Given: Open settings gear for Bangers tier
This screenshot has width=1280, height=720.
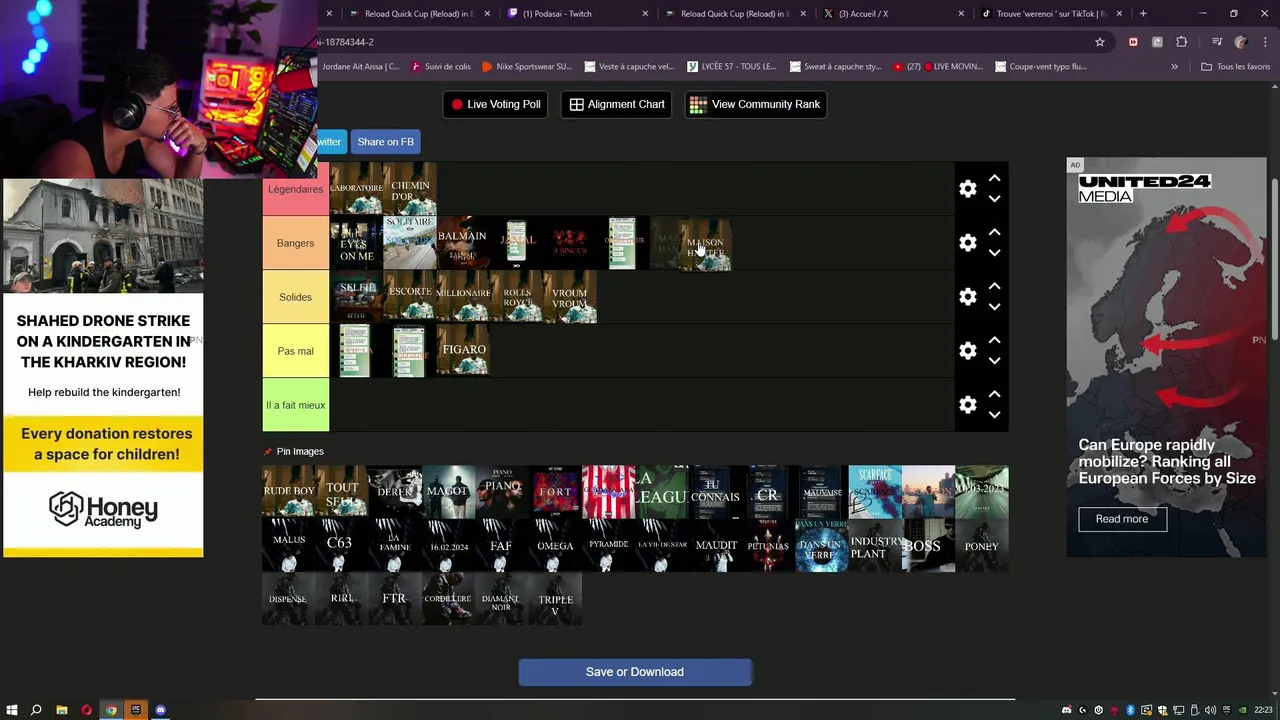Looking at the screenshot, I should tap(967, 243).
